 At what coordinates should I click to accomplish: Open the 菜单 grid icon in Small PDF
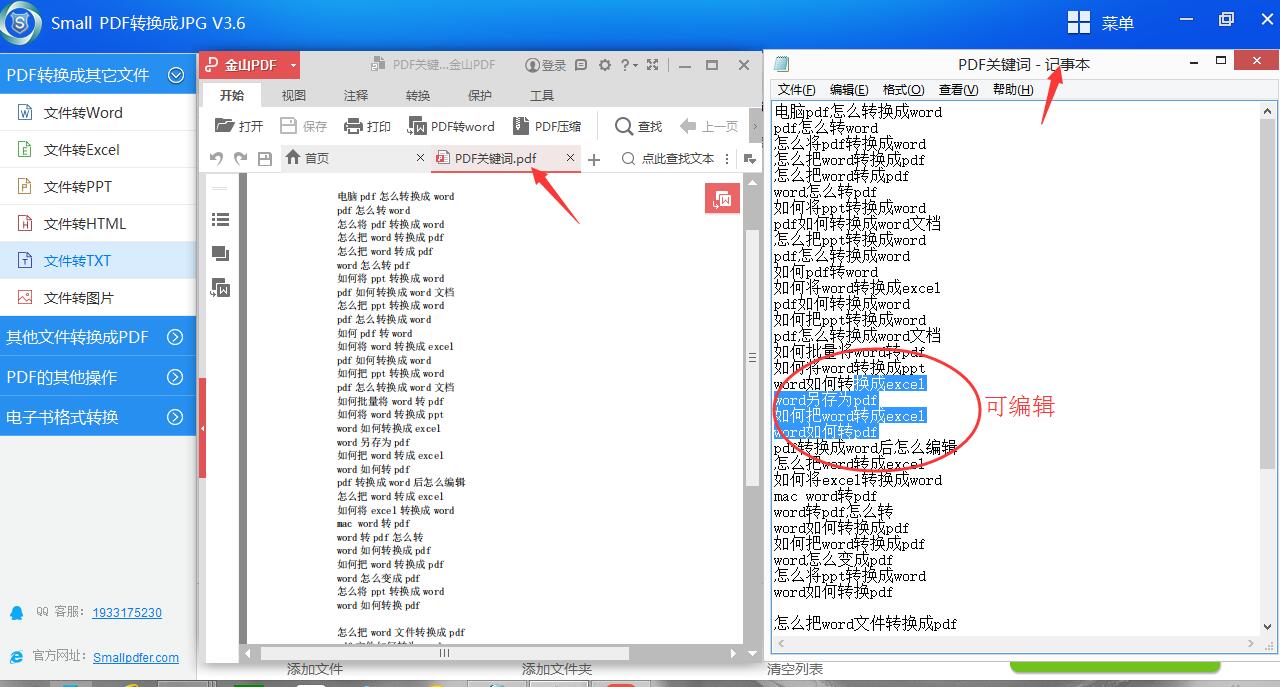coord(1079,22)
